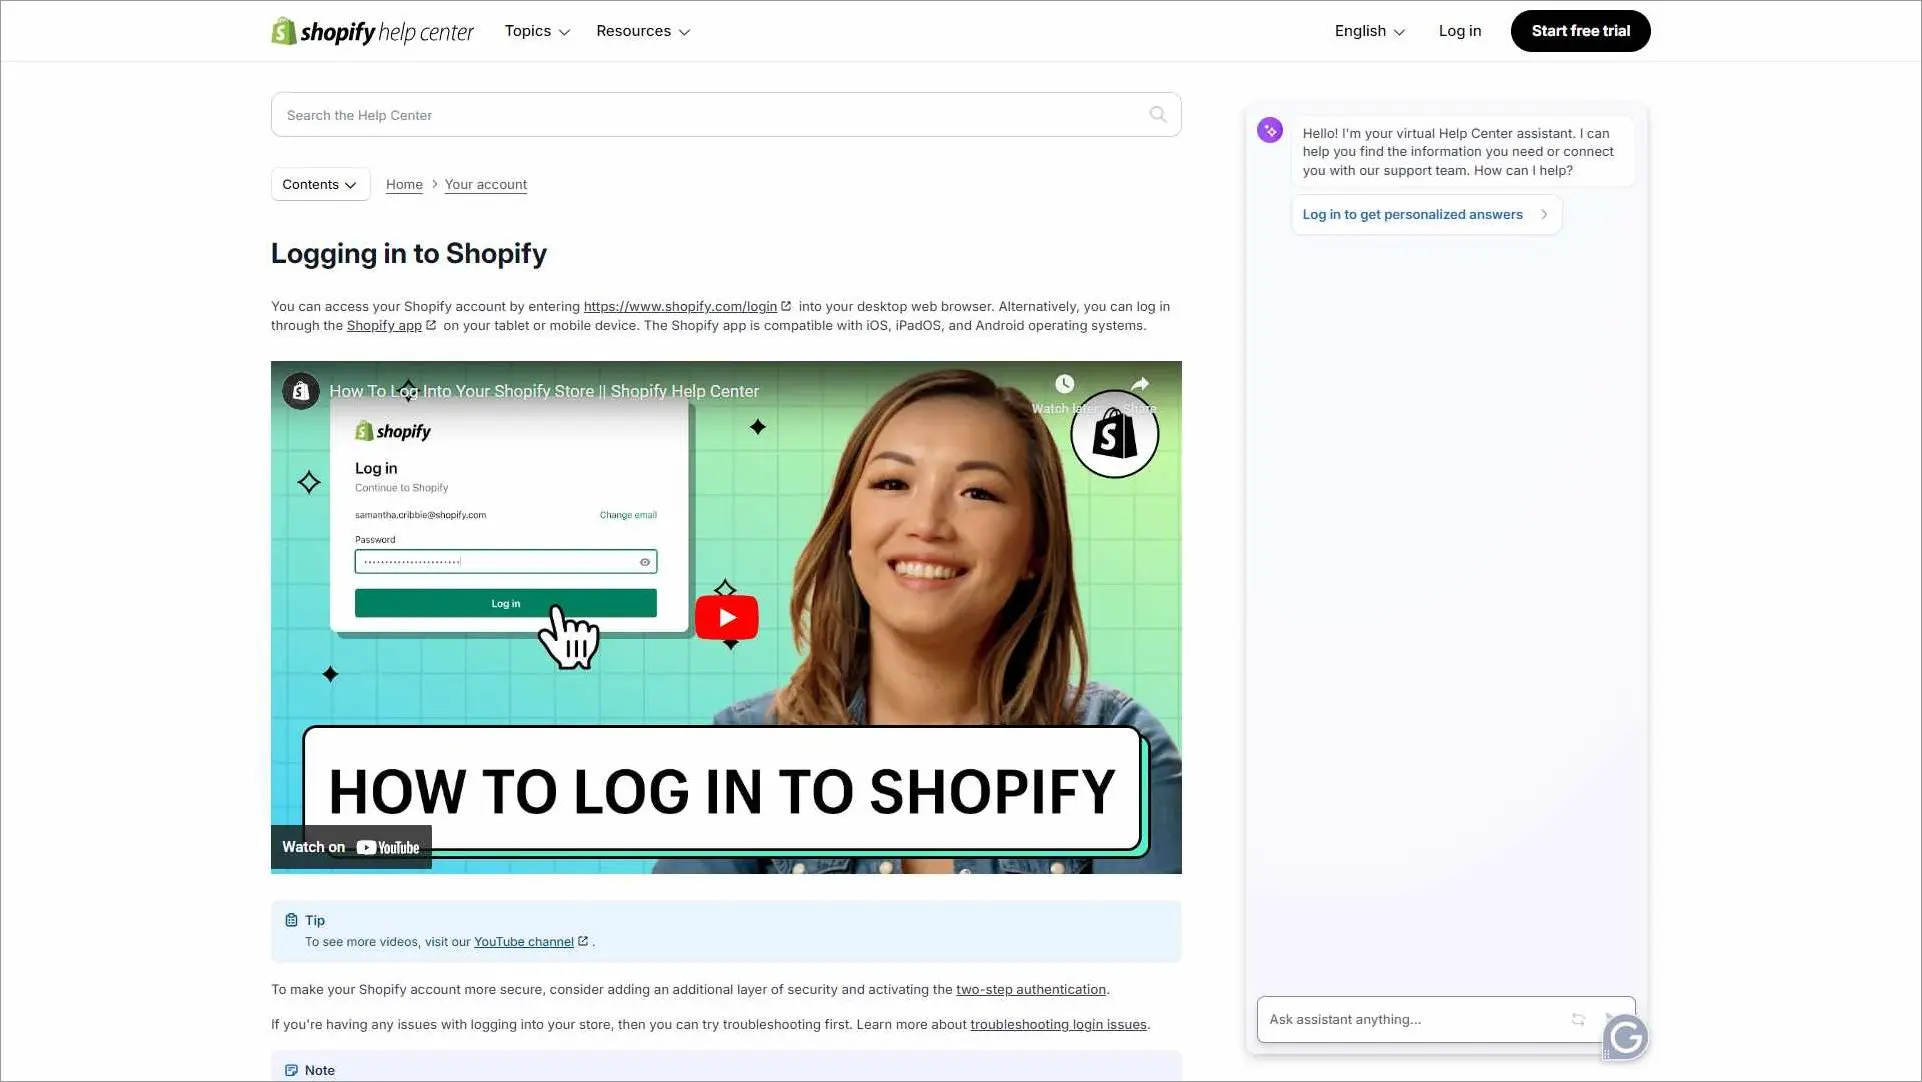This screenshot has width=1922, height=1082.
Task: Open two-step authentication link
Action: click(1031, 989)
